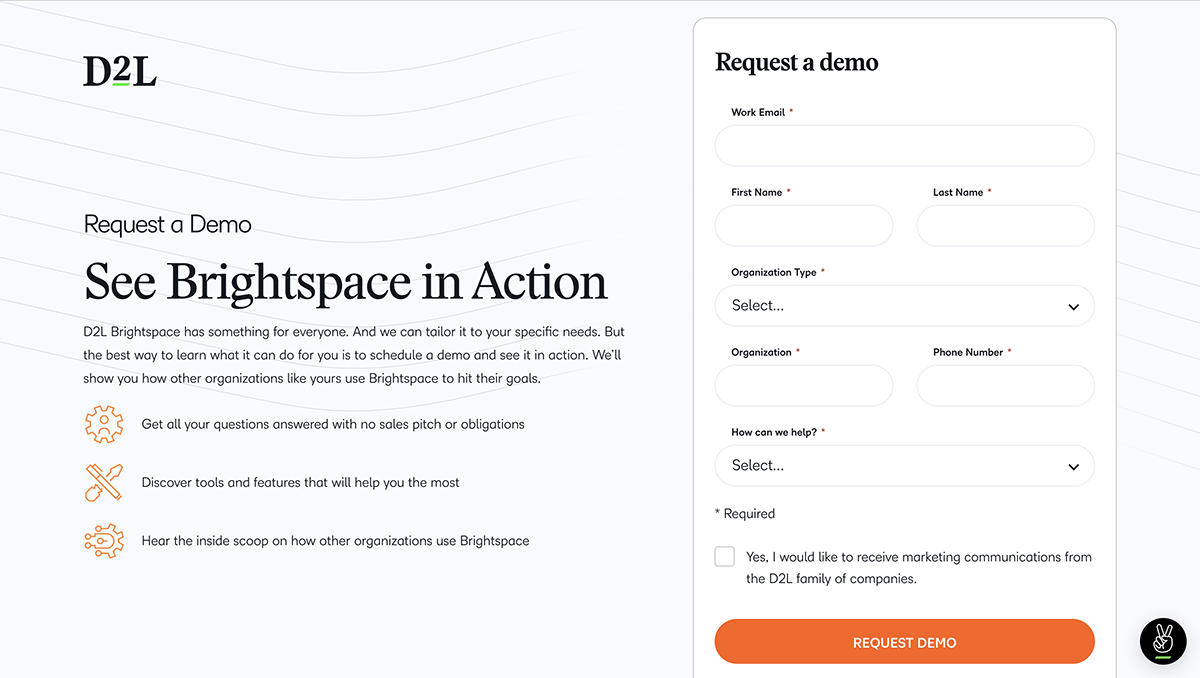Open the peace-hand widget in the corner
This screenshot has width=1200, height=678.
tap(1162, 642)
